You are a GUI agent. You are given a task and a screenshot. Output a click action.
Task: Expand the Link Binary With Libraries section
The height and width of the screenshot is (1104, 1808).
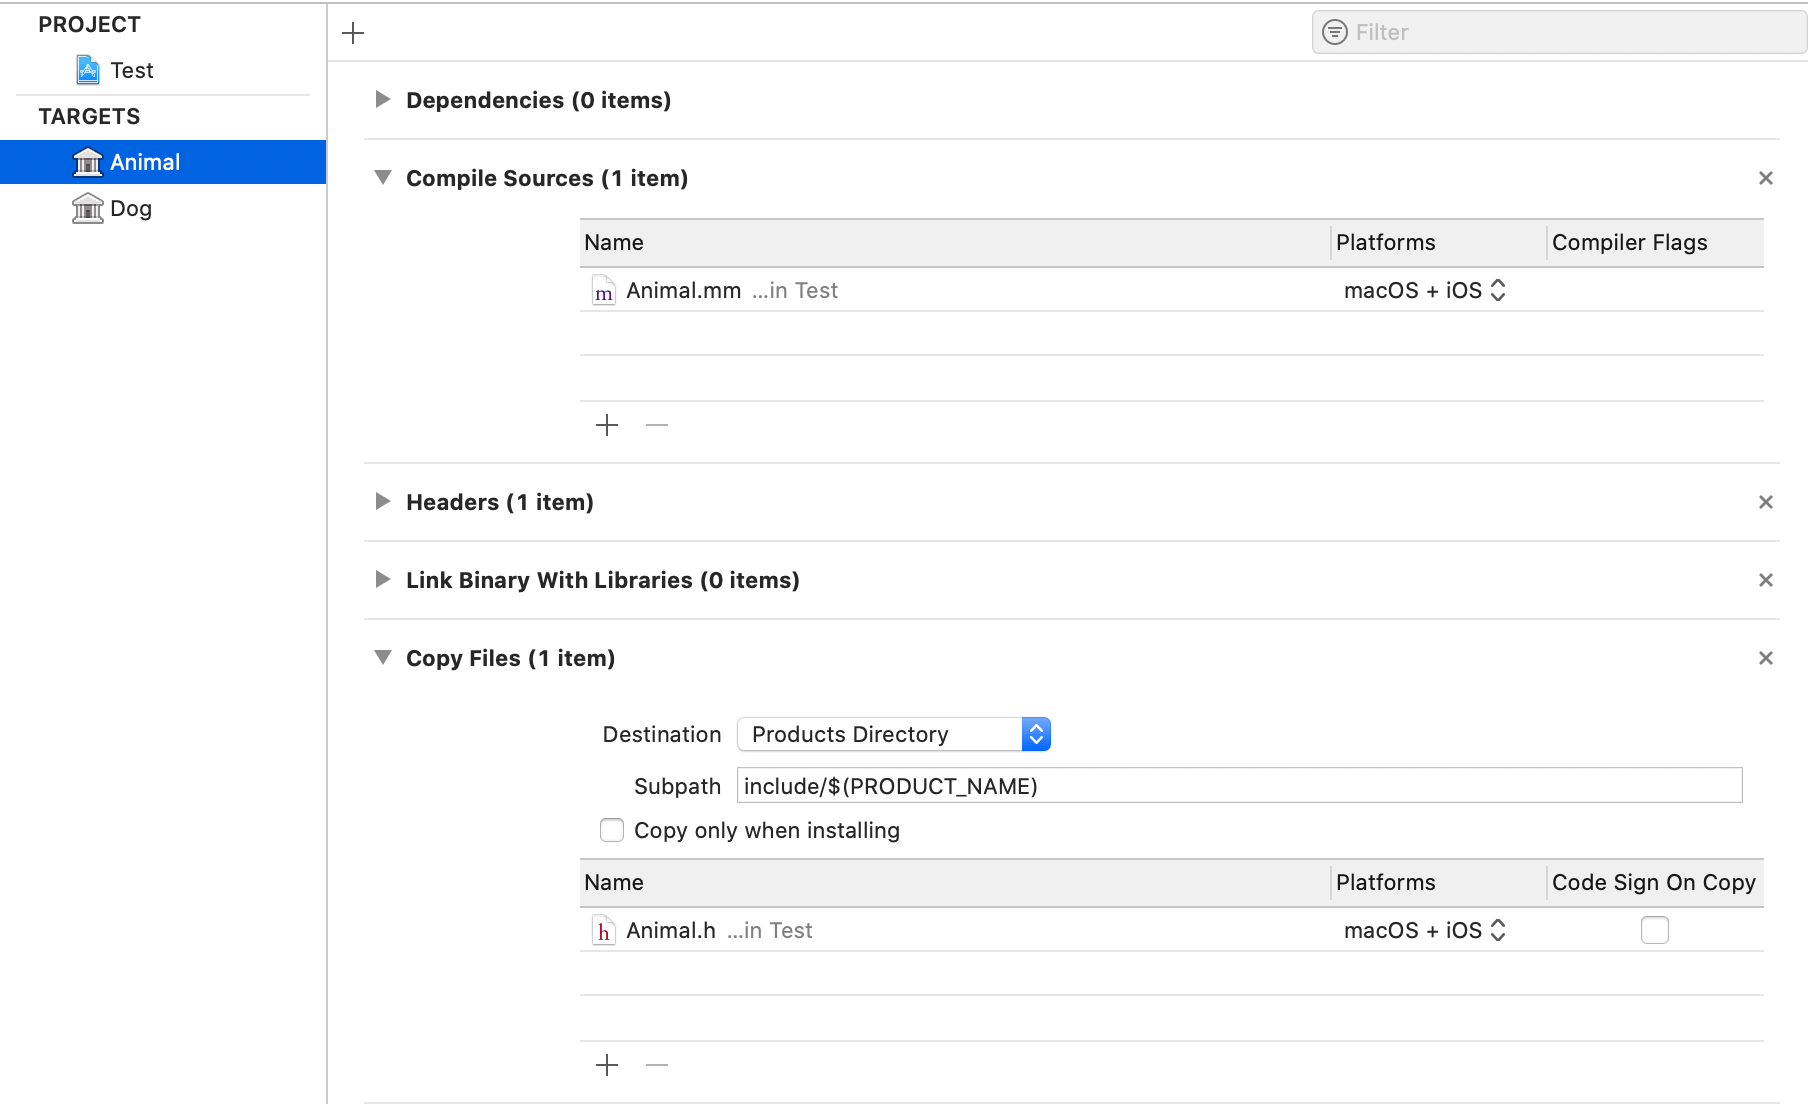[x=383, y=580]
